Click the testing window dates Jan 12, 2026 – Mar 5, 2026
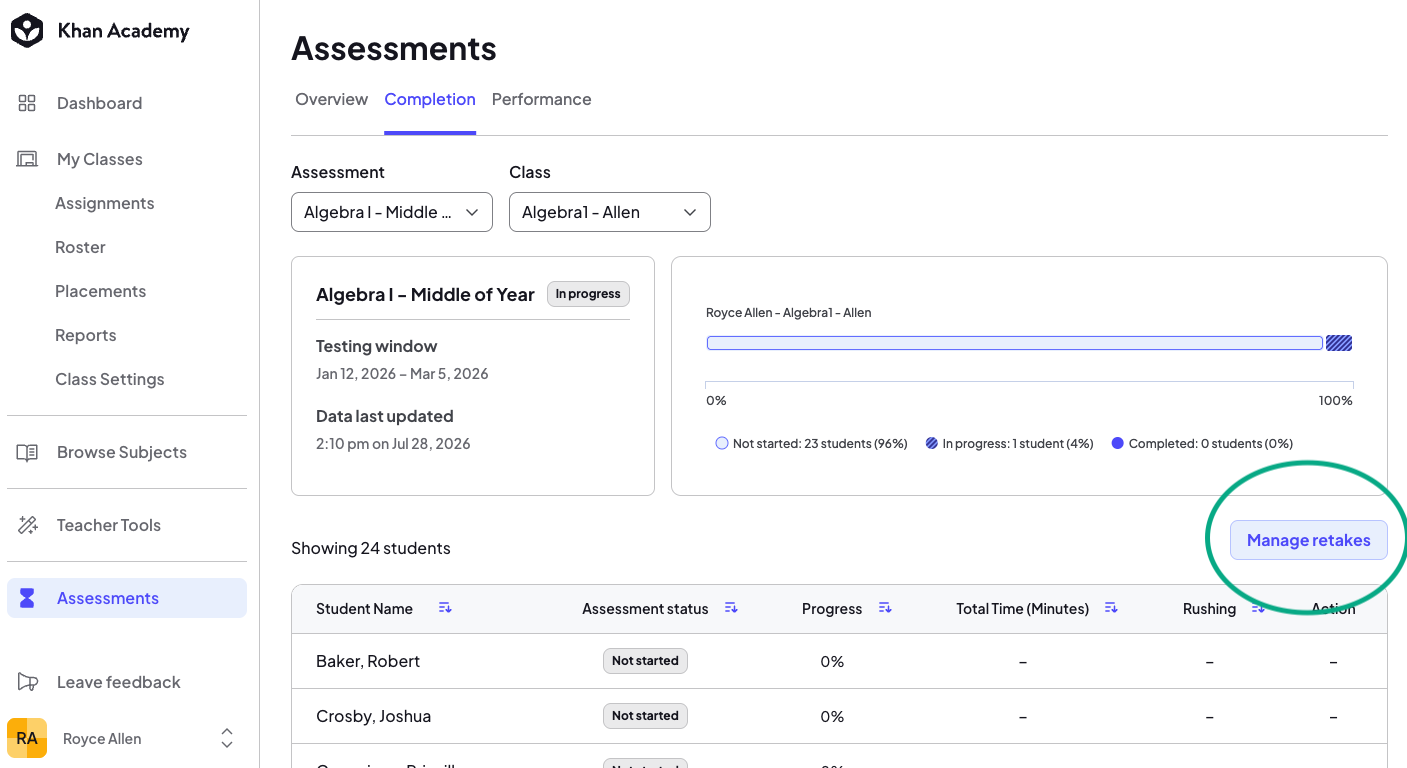The height and width of the screenshot is (768, 1407). pos(402,374)
